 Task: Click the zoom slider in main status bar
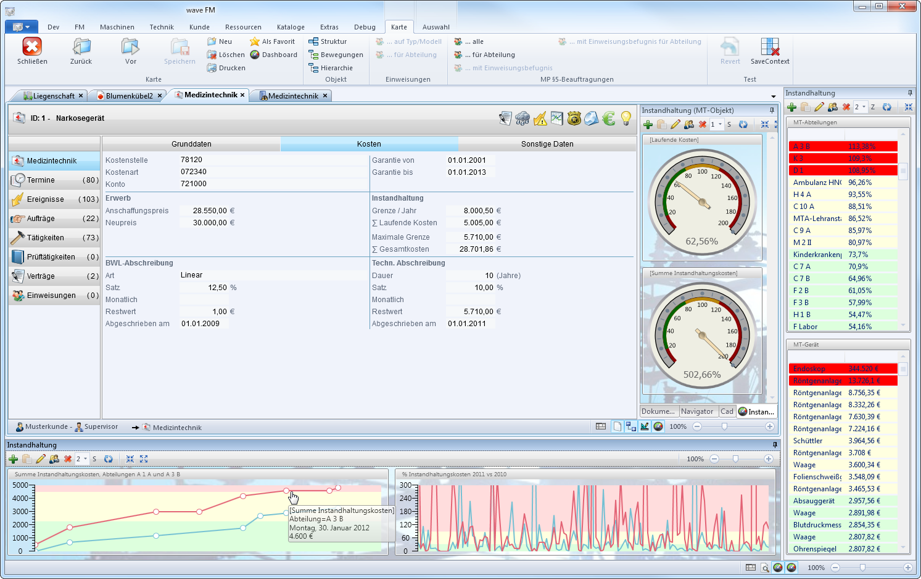pos(725,427)
